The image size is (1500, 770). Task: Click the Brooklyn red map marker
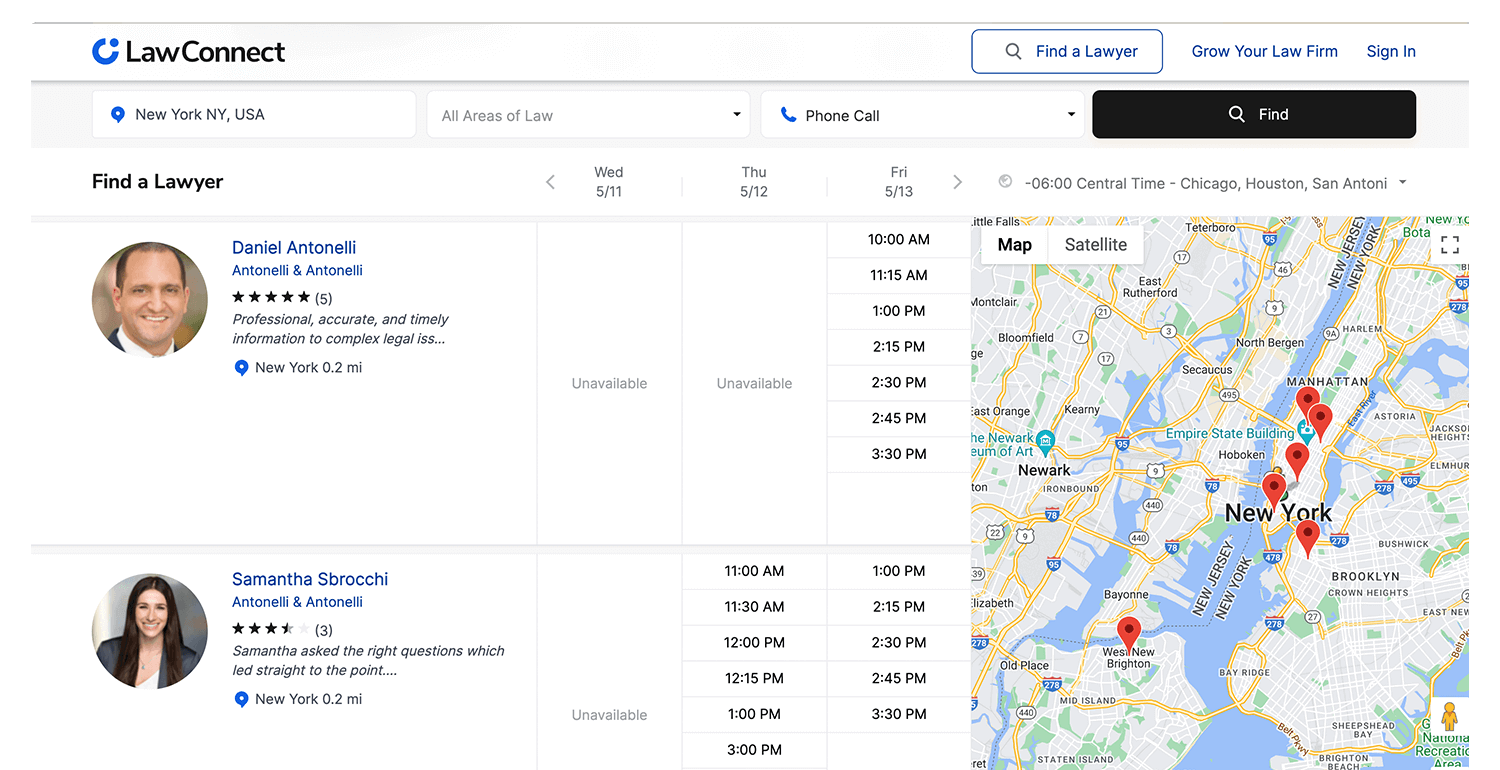1307,537
